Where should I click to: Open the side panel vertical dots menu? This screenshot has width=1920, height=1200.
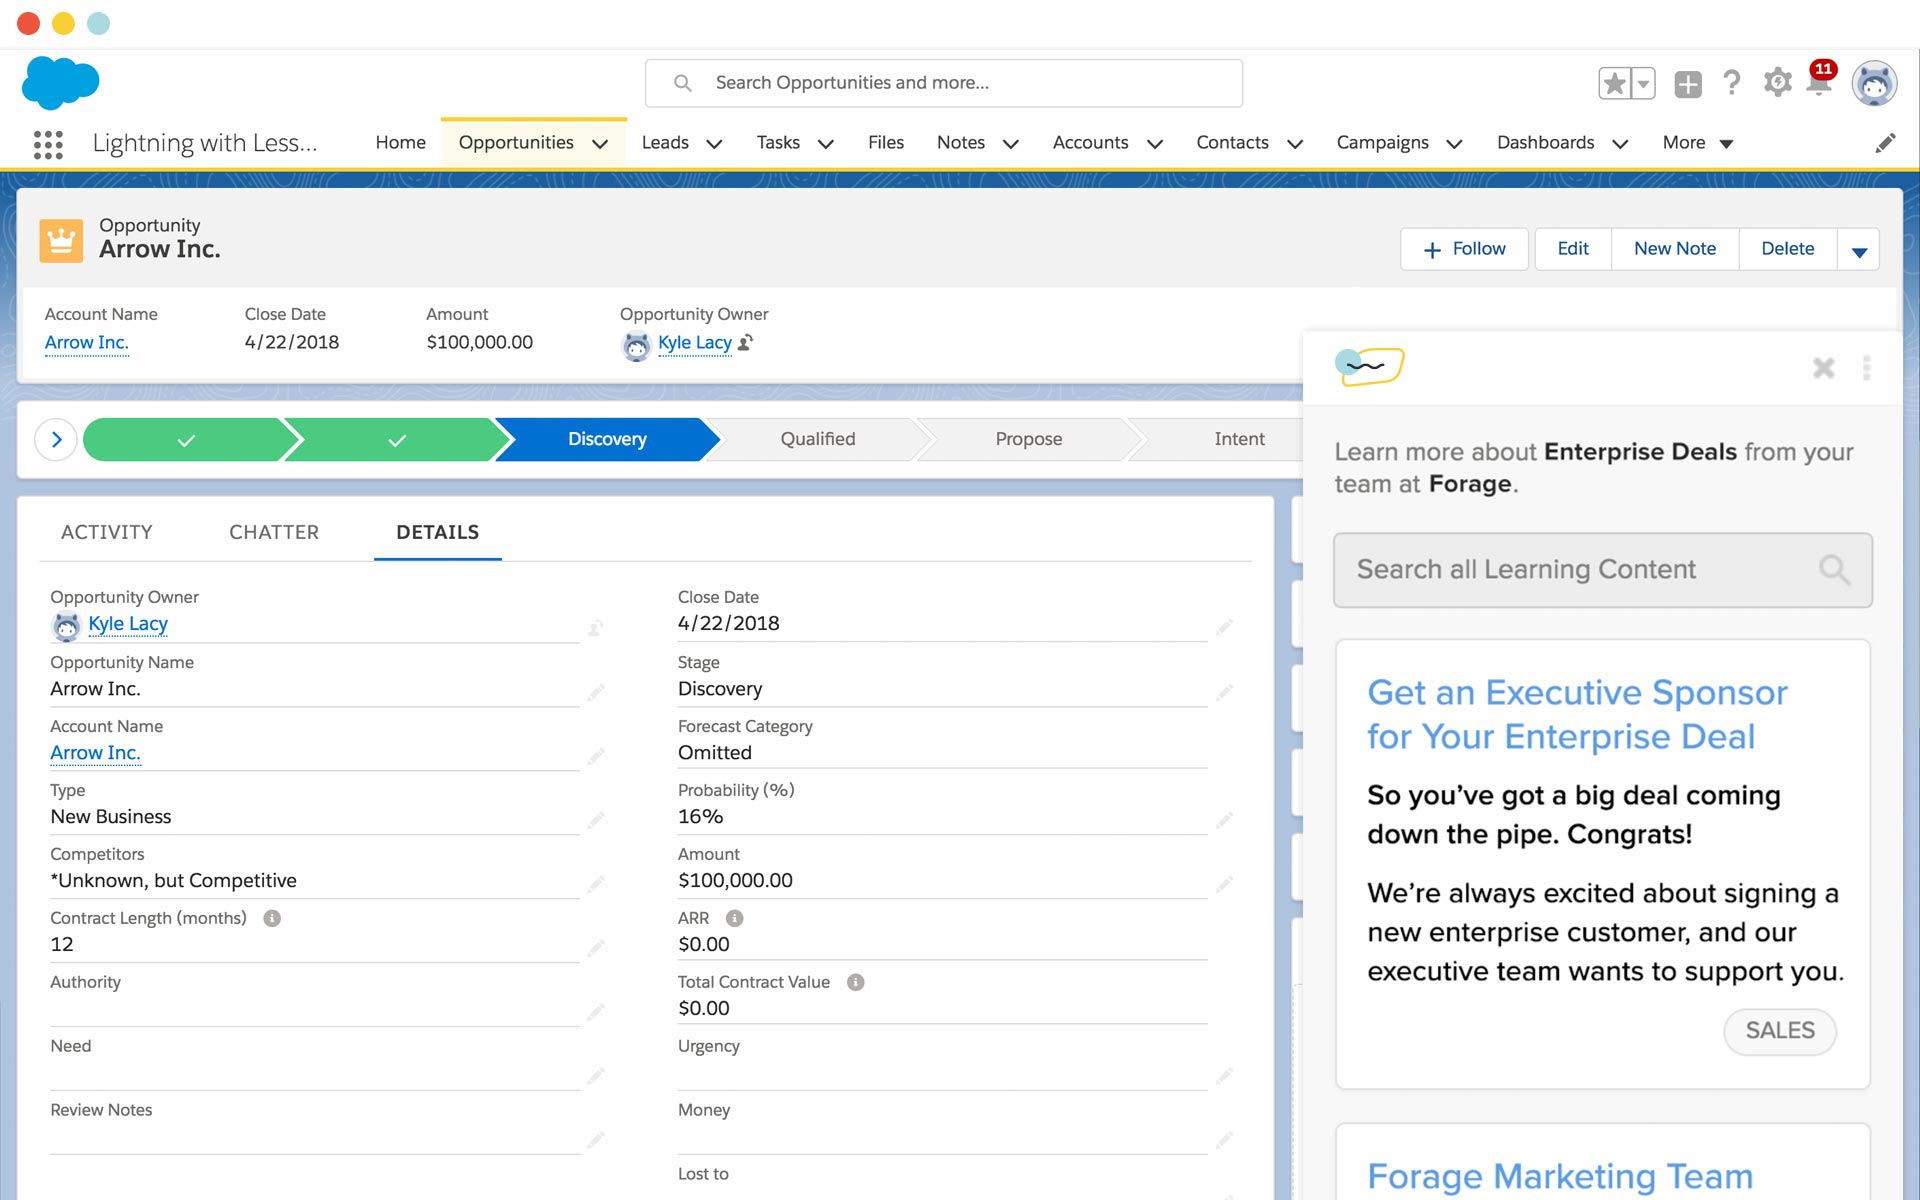coord(1866,368)
